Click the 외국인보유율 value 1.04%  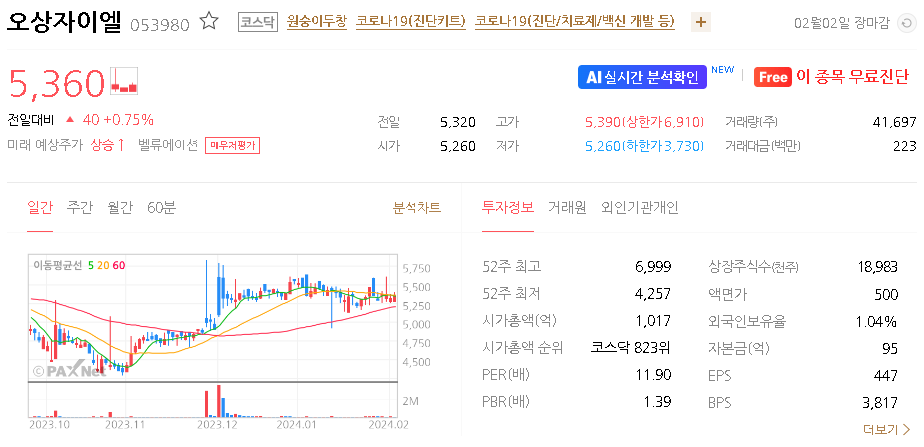876,321
